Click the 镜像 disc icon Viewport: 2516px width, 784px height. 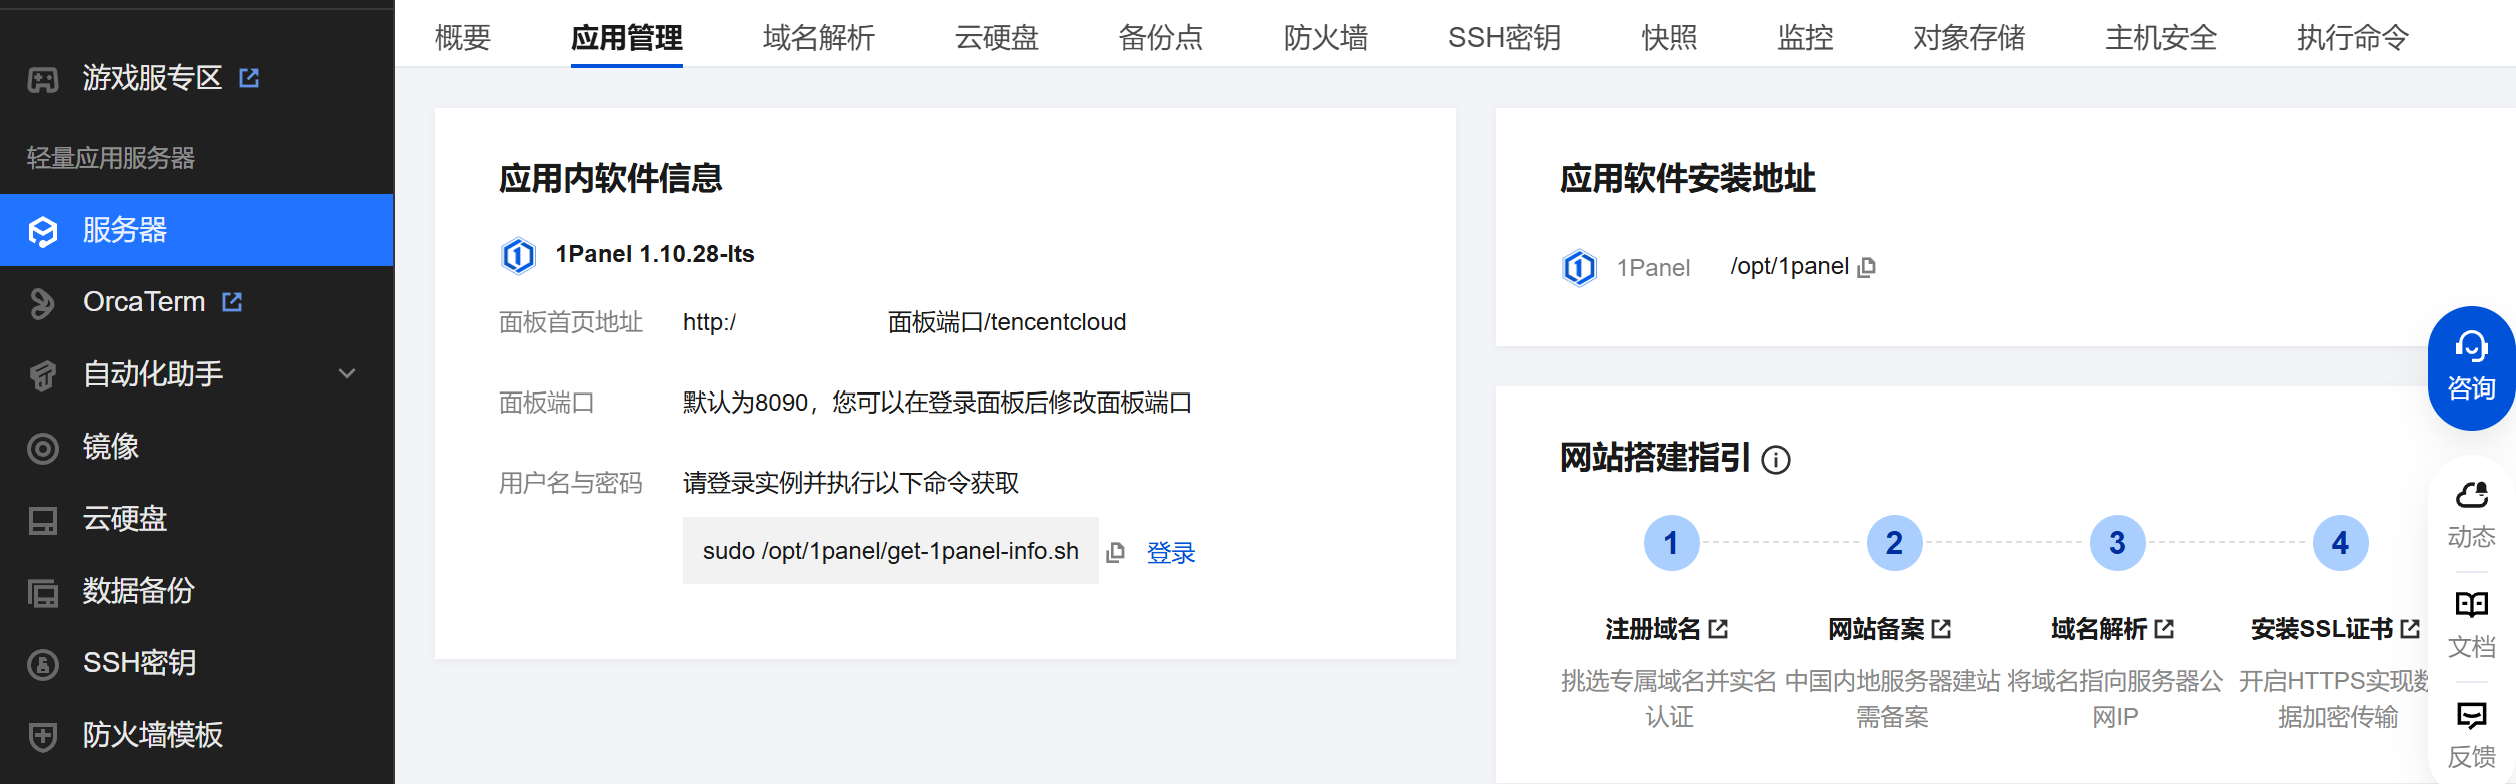[x=43, y=448]
